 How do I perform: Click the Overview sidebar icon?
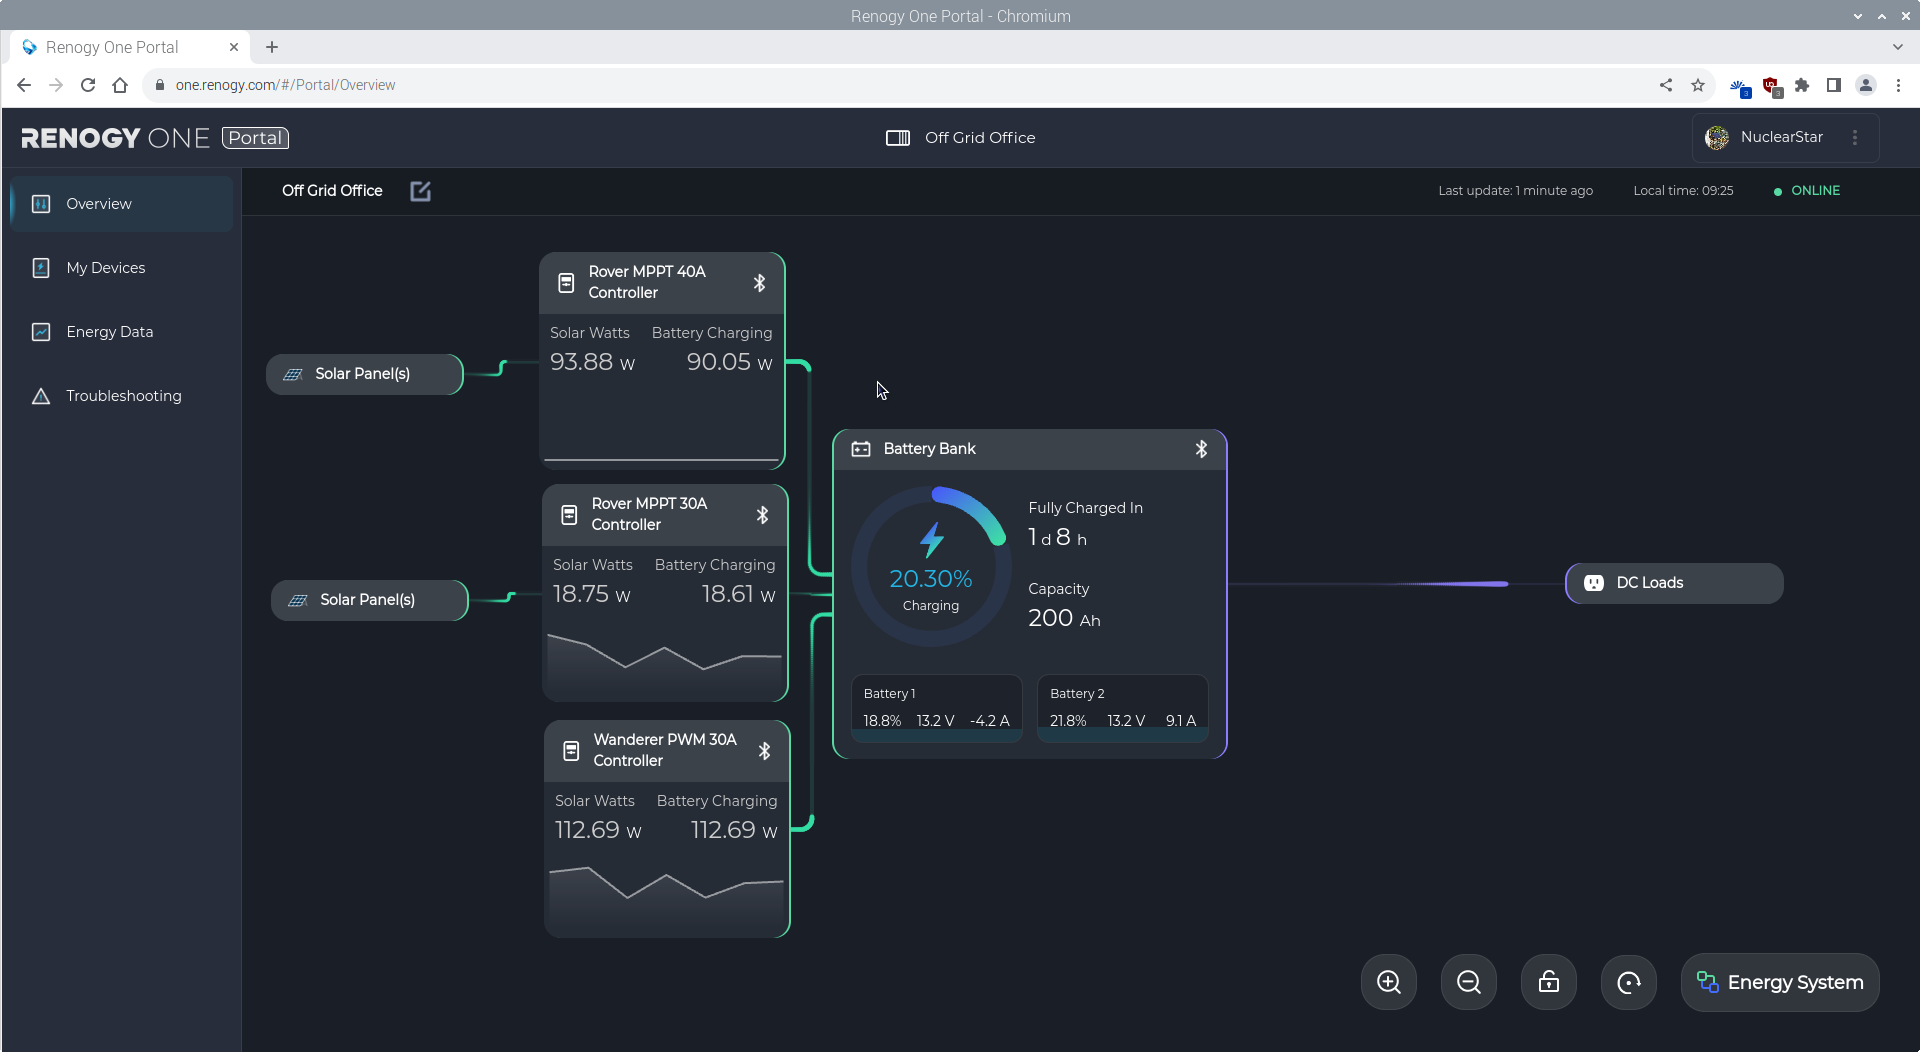pos(41,204)
